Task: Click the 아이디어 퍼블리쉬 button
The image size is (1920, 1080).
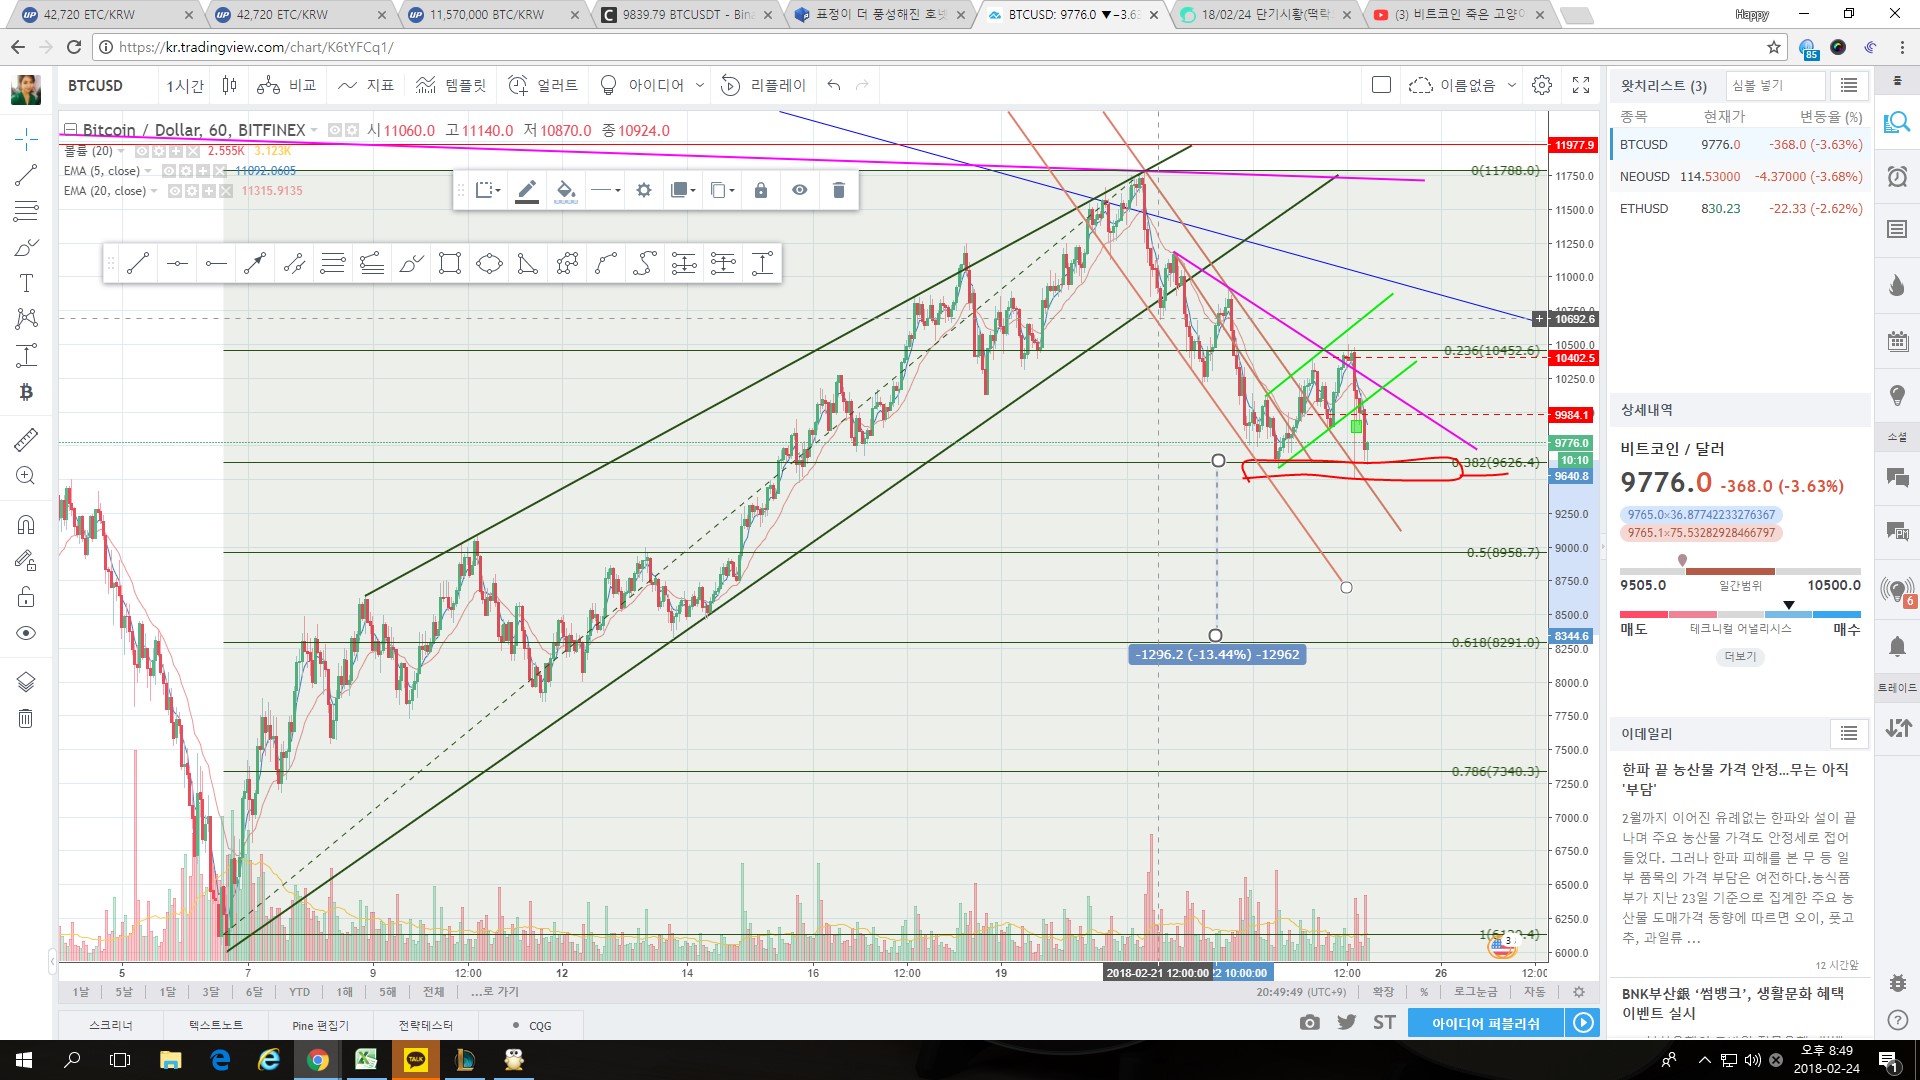Action: coord(1485,1023)
